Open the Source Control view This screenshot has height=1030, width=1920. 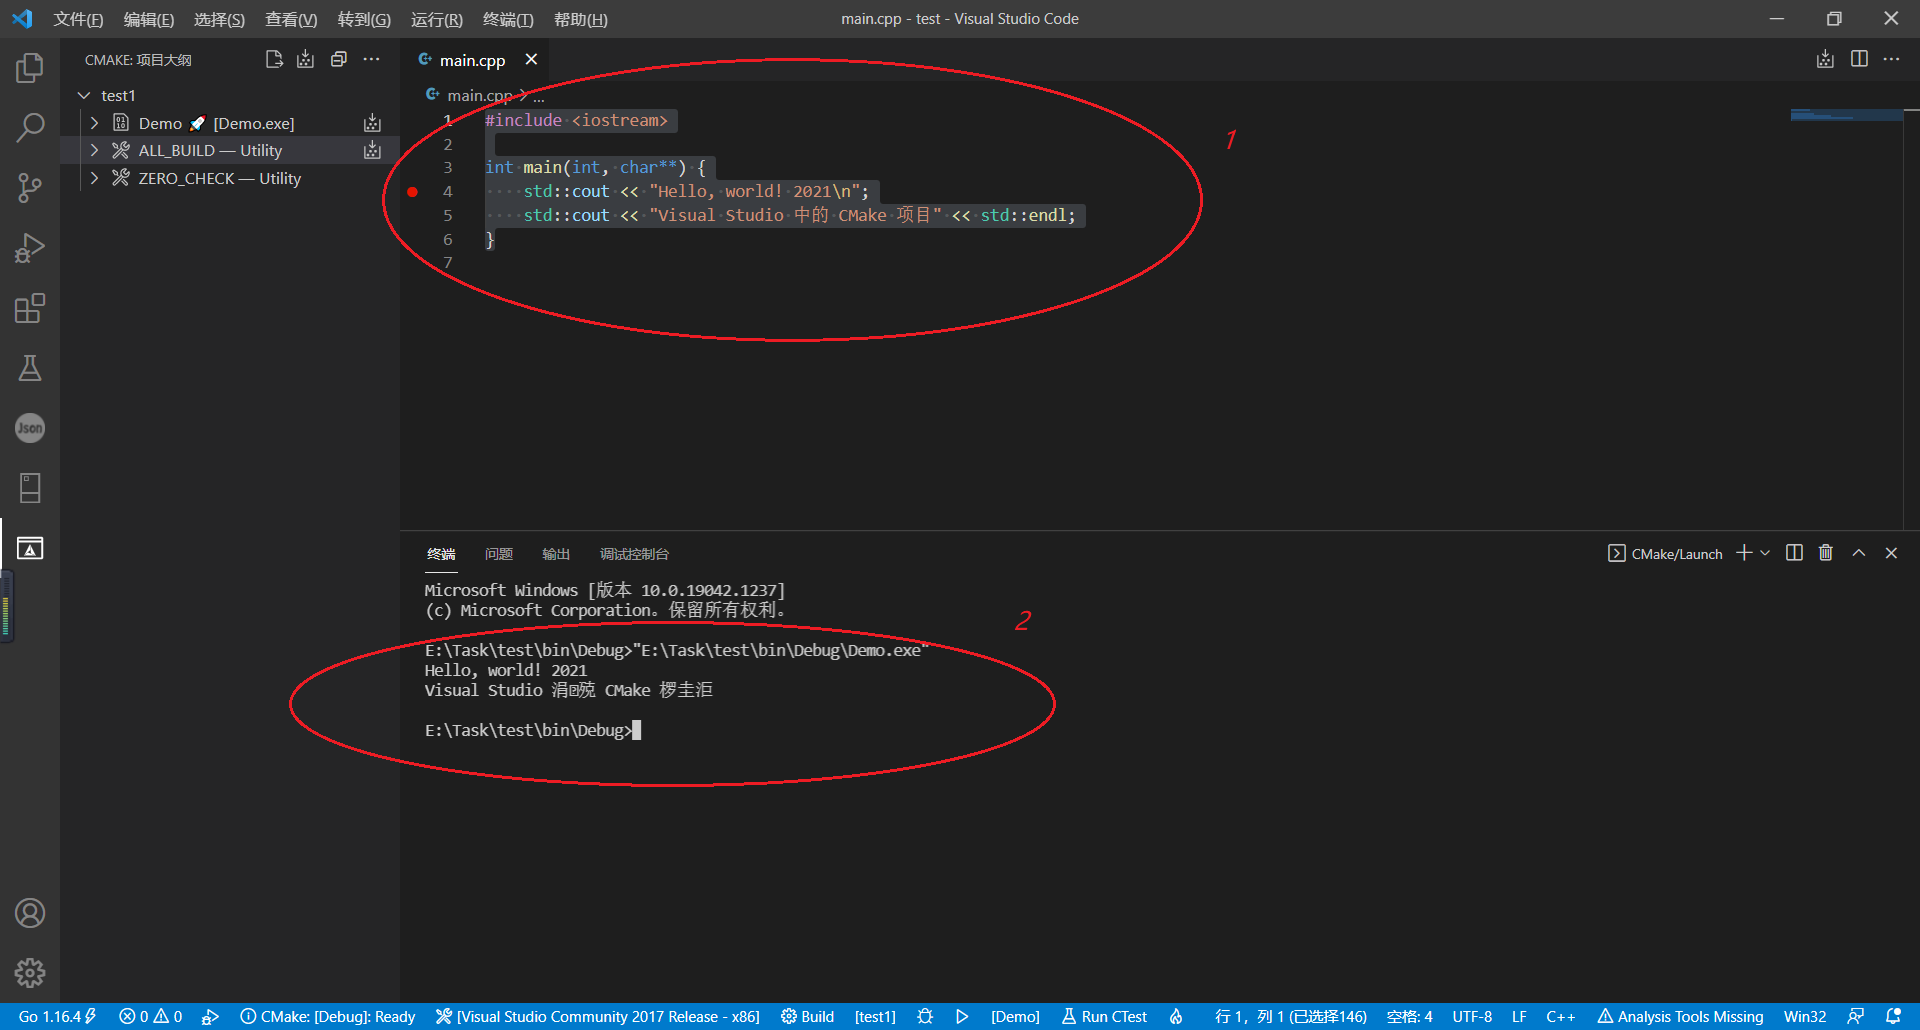click(x=30, y=188)
